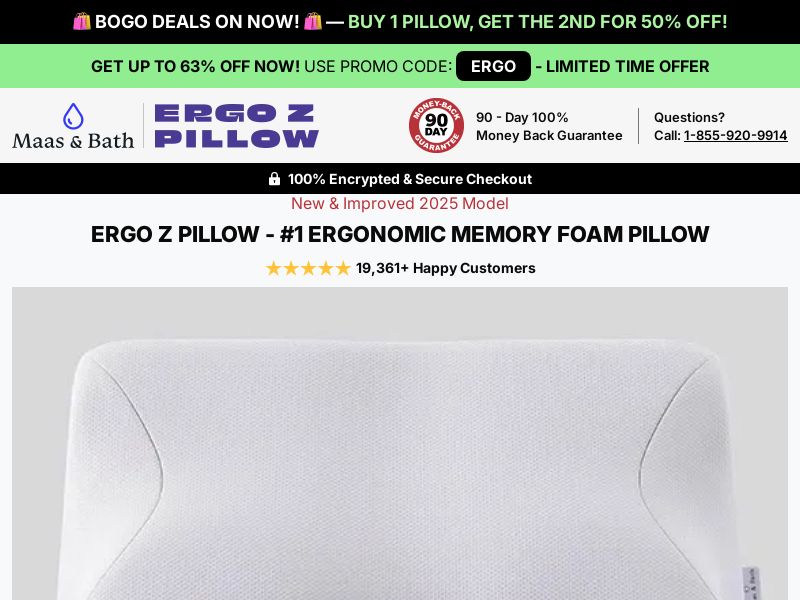Click the five gold star rating
The width and height of the screenshot is (800, 600).
click(x=308, y=268)
